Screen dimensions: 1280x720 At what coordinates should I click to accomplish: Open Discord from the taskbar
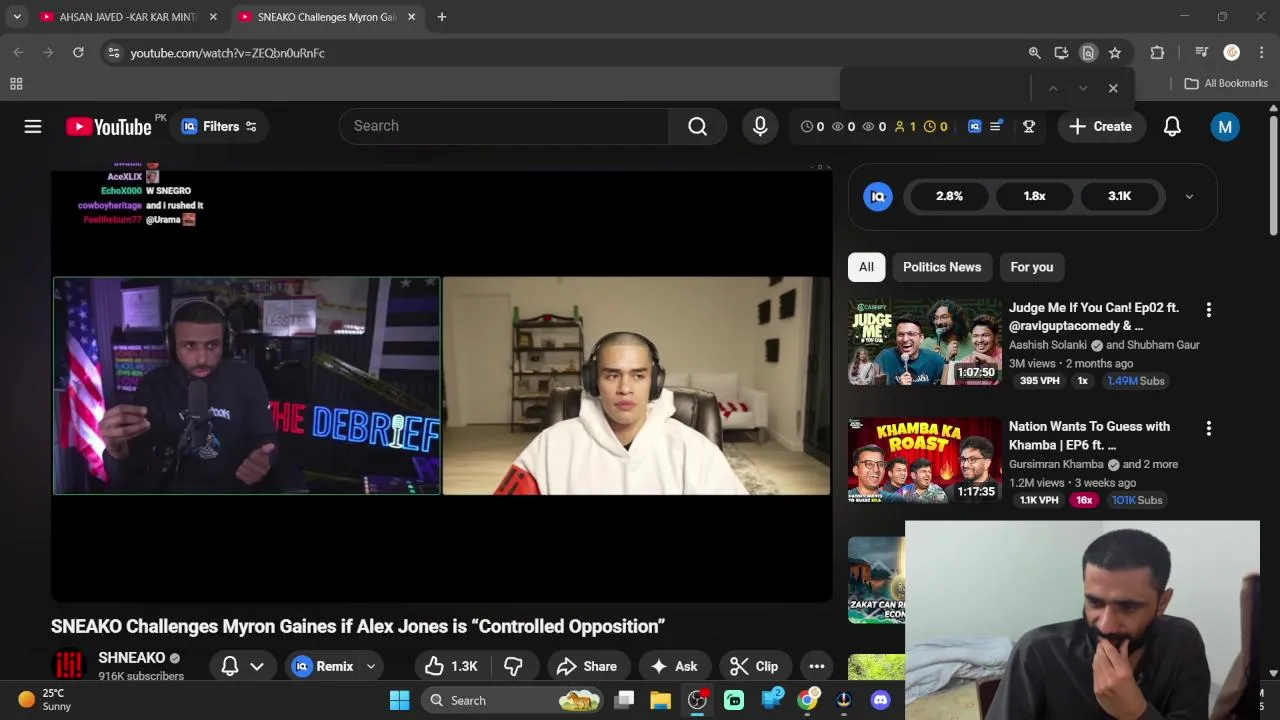coord(880,700)
